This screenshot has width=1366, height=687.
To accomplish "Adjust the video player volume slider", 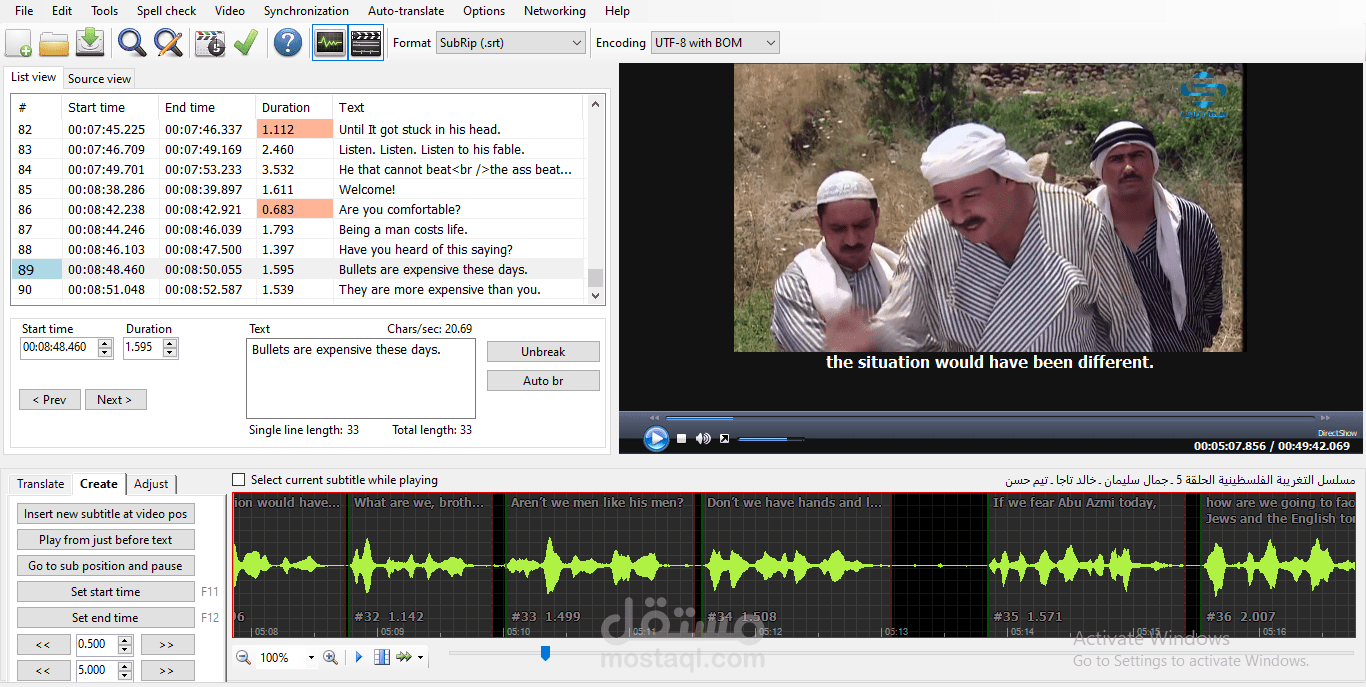I will point(770,439).
